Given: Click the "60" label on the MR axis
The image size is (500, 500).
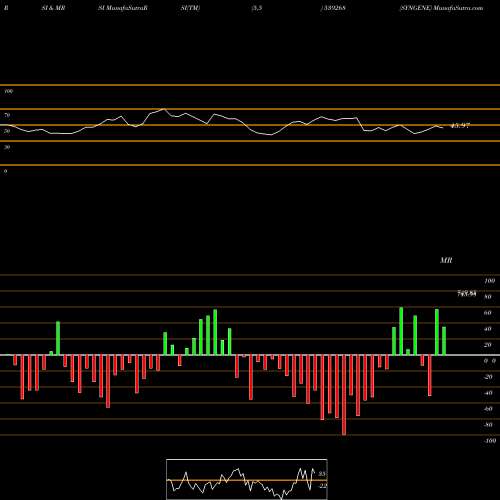Looking at the screenshot, I should (x=488, y=313).
